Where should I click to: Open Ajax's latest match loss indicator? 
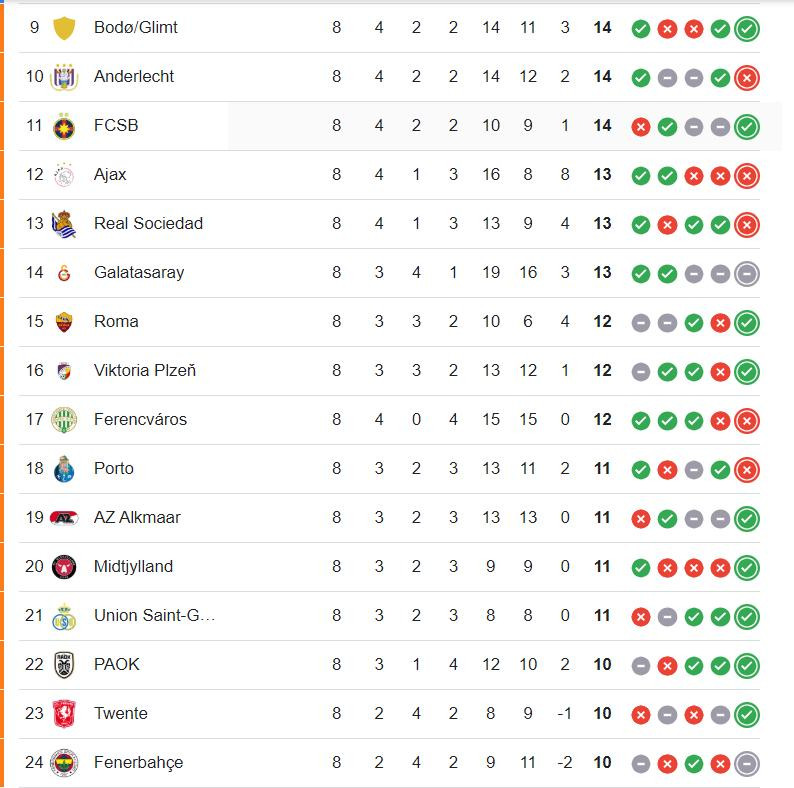coord(747,176)
